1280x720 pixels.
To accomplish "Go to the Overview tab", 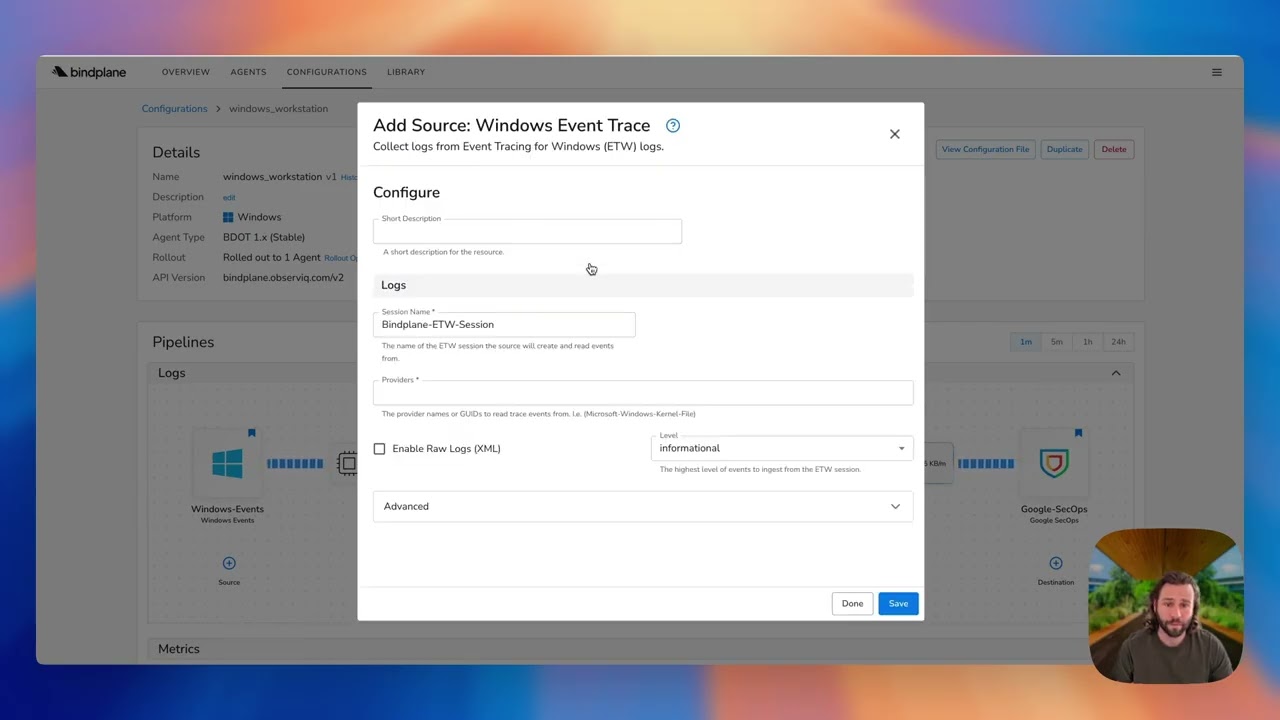I will pyautogui.click(x=186, y=72).
